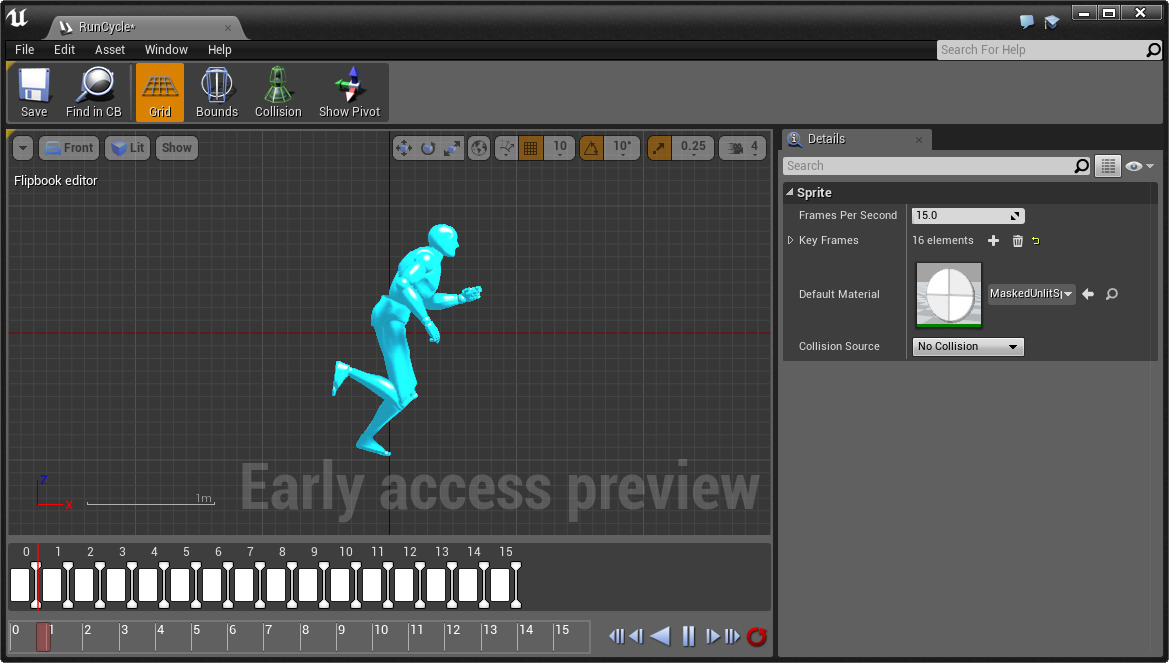Click the Lit view mode button
This screenshot has width=1169, height=663.
(127, 148)
